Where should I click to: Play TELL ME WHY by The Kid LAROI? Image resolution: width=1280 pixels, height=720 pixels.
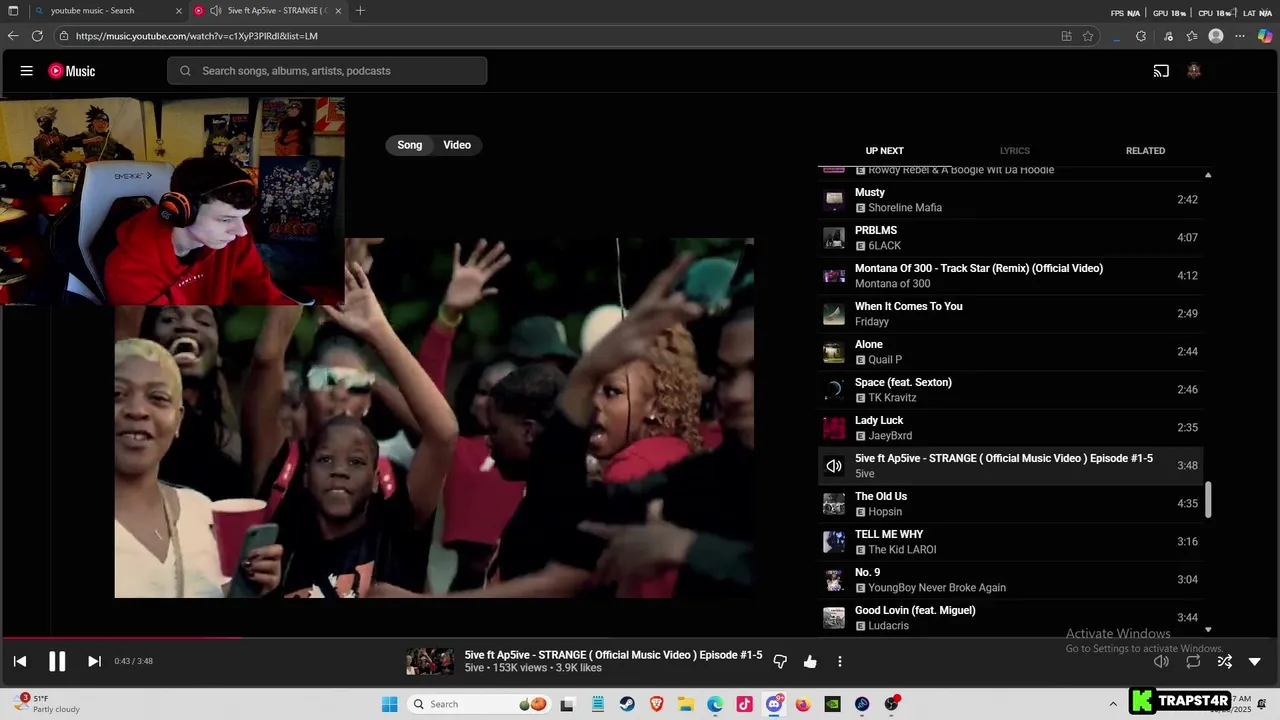pos(1010,542)
